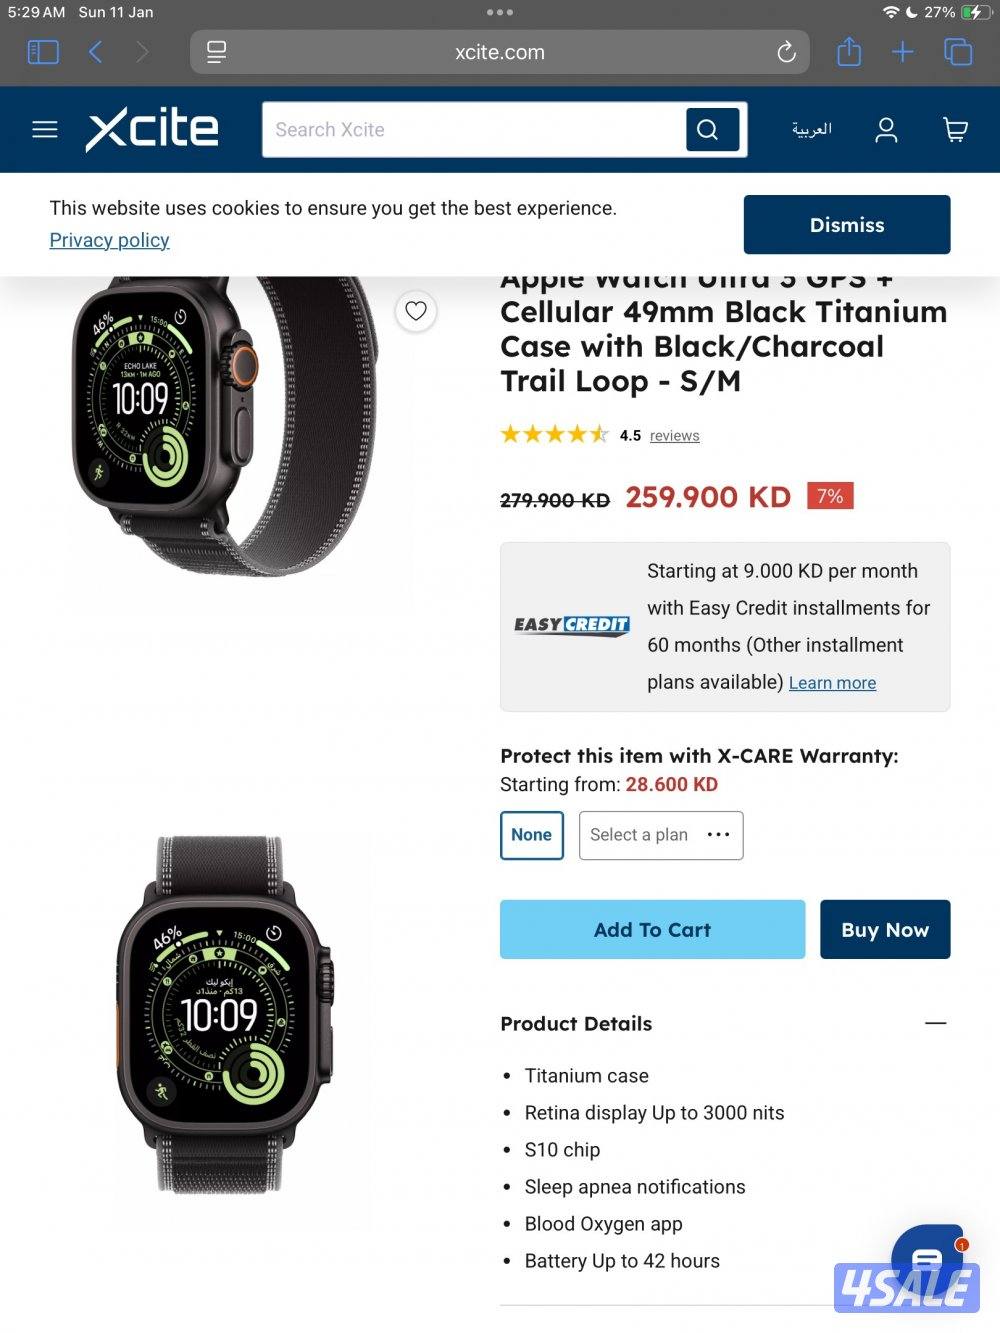The width and height of the screenshot is (1000, 1333).
Task: Open the user account icon
Action: click(x=886, y=130)
